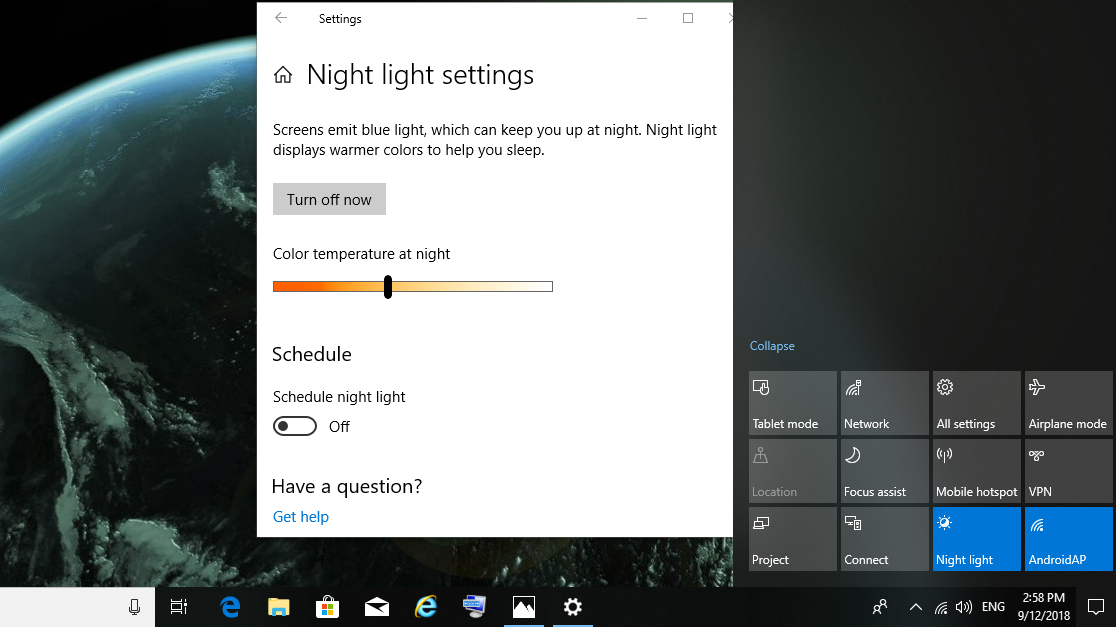This screenshot has height=627, width=1116.
Task: Open VPN quick action
Action: (x=1068, y=470)
